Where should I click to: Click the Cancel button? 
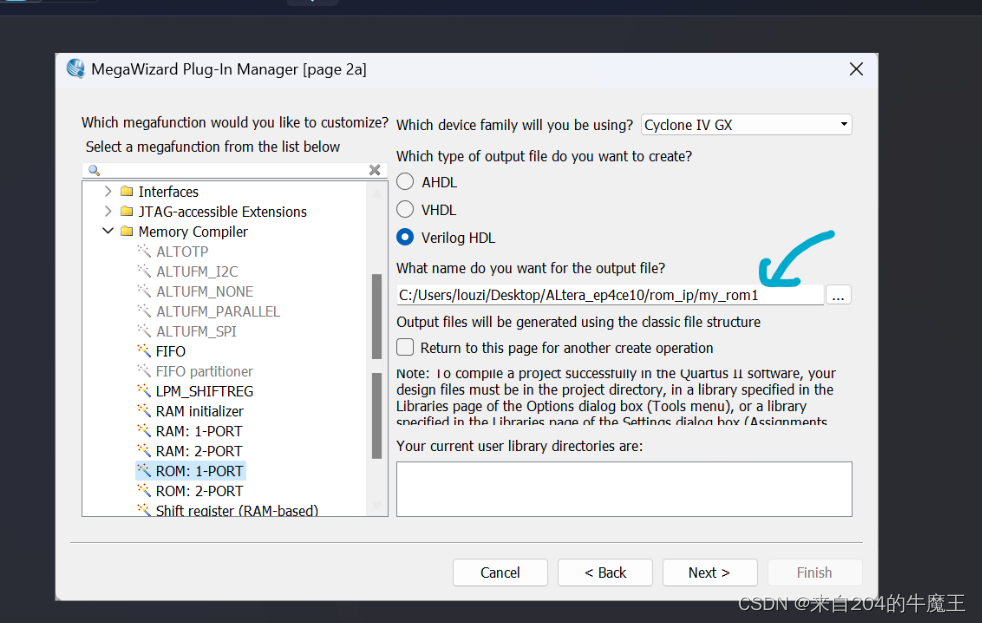[500, 572]
